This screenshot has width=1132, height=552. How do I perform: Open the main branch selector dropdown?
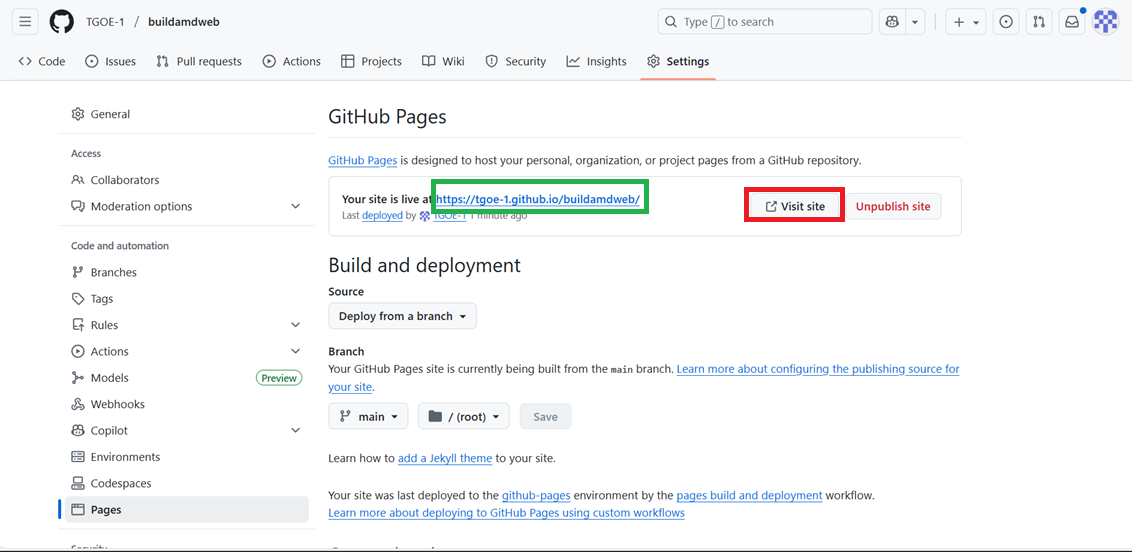point(368,417)
